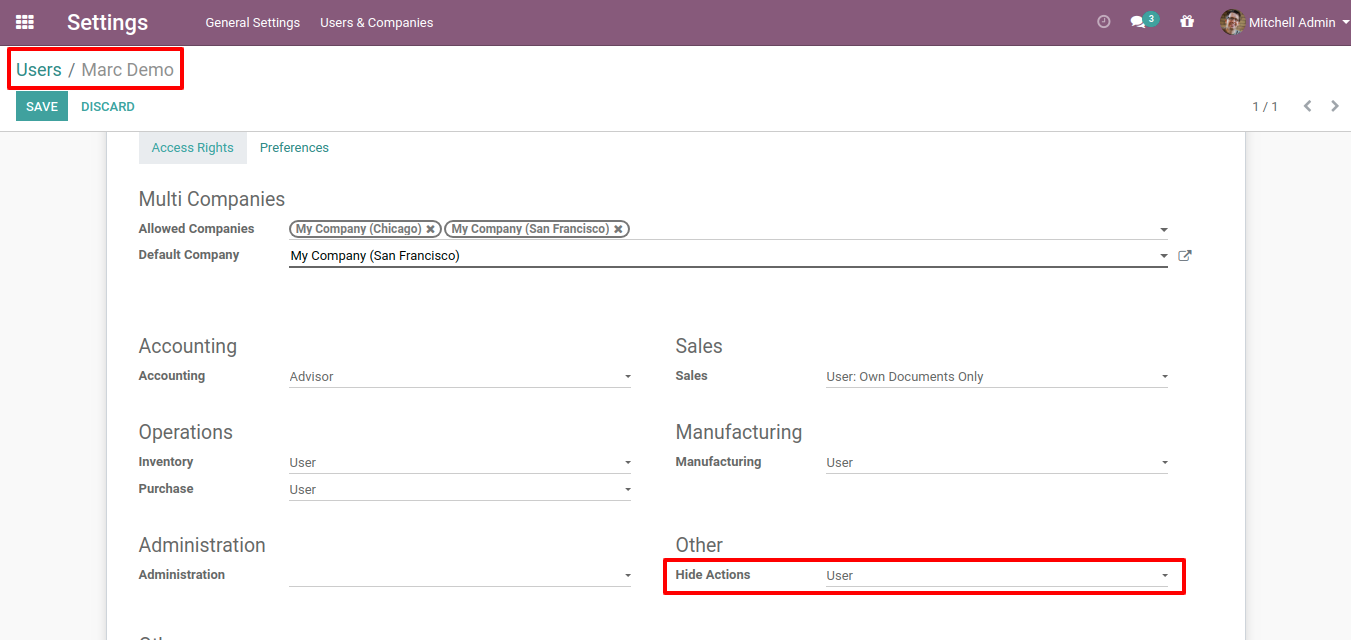
Task: Go to previous record arrow
Action: pyautogui.click(x=1307, y=106)
